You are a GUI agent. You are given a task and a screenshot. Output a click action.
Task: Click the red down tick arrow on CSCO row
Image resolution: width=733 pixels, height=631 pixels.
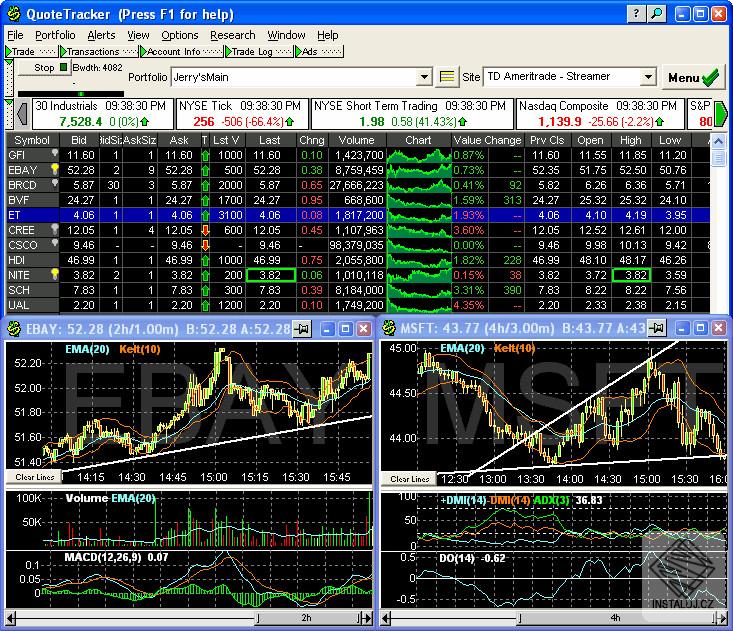205,245
